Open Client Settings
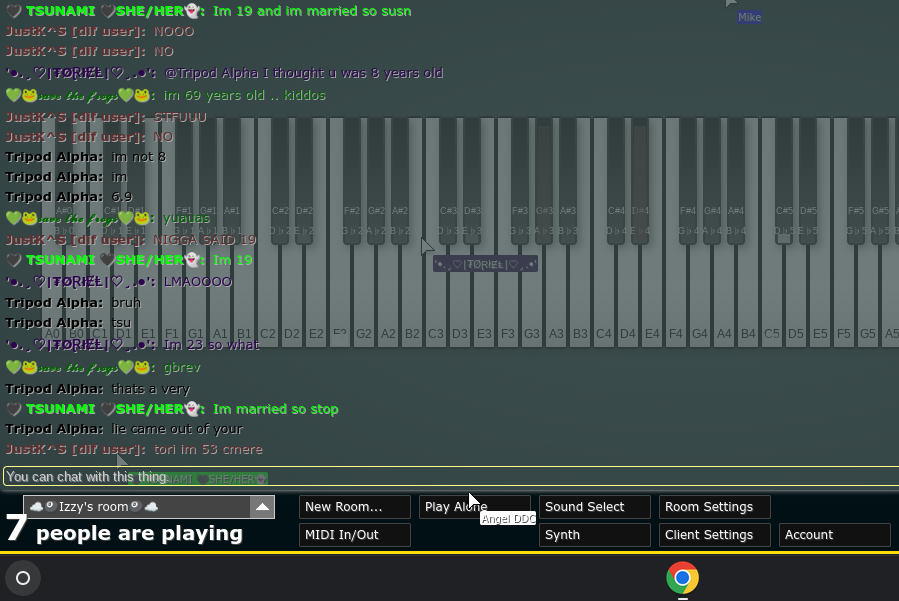Screen dimensions: 899x601 click(x=714, y=535)
